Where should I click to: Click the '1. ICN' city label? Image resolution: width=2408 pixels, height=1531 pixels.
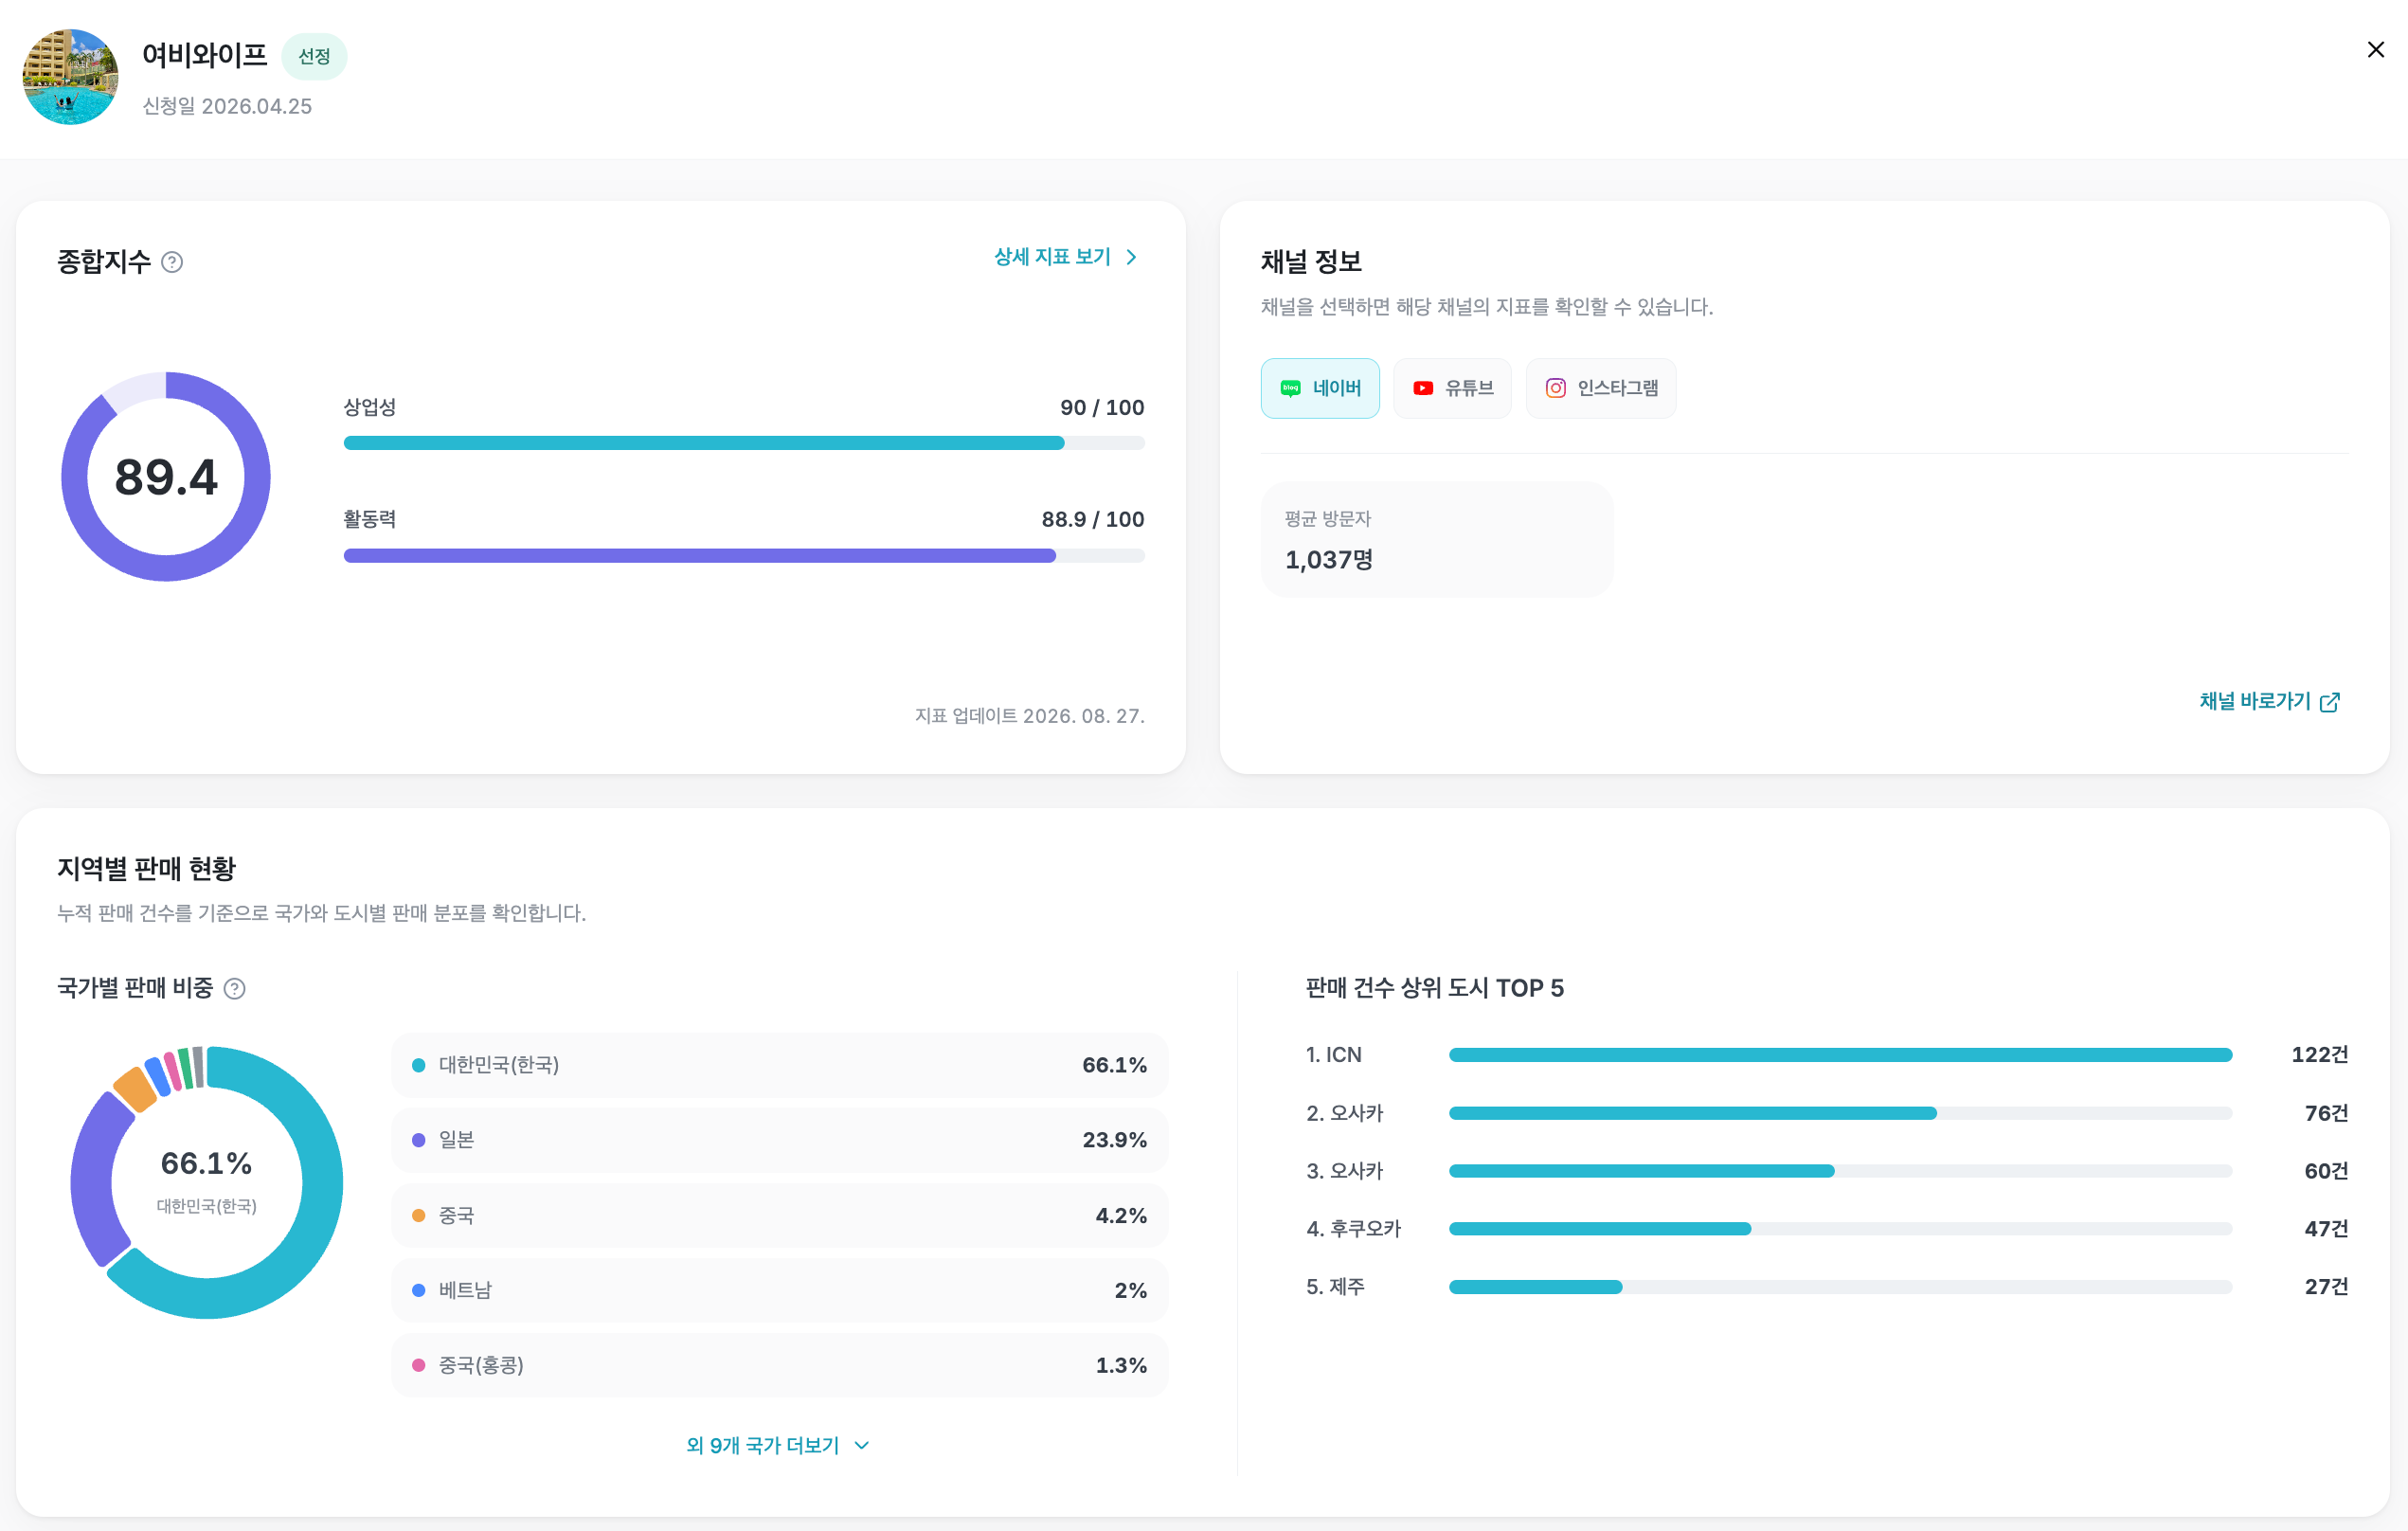[1334, 1054]
